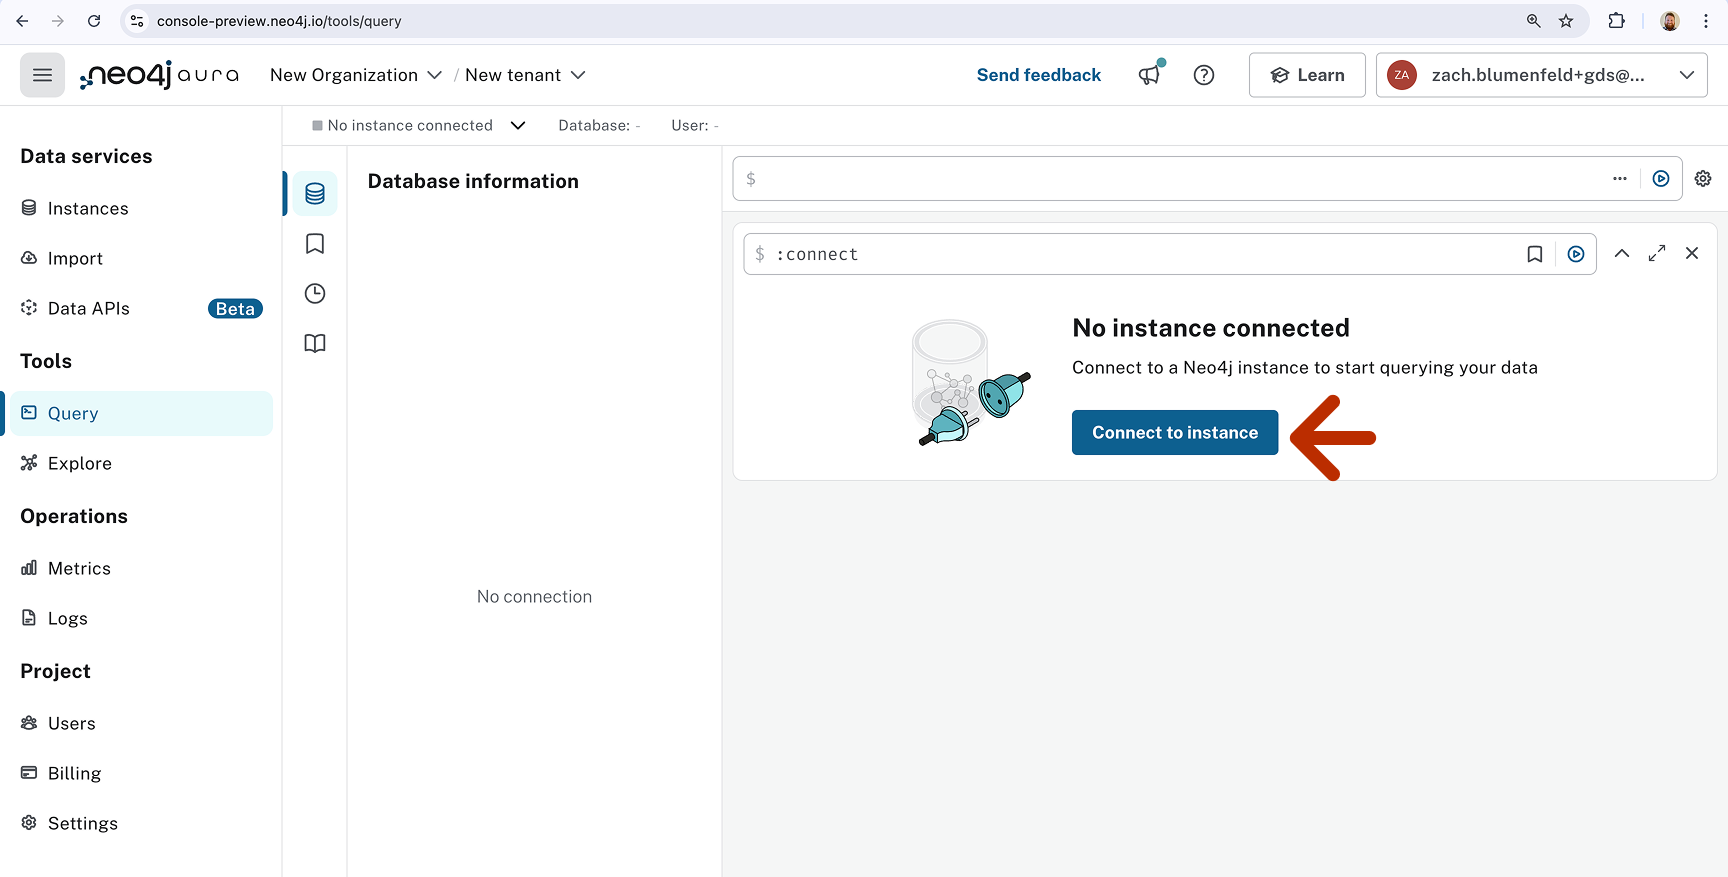Screen dimensions: 1728x877
Task: Click the "Database information" heading
Action: [x=473, y=181]
